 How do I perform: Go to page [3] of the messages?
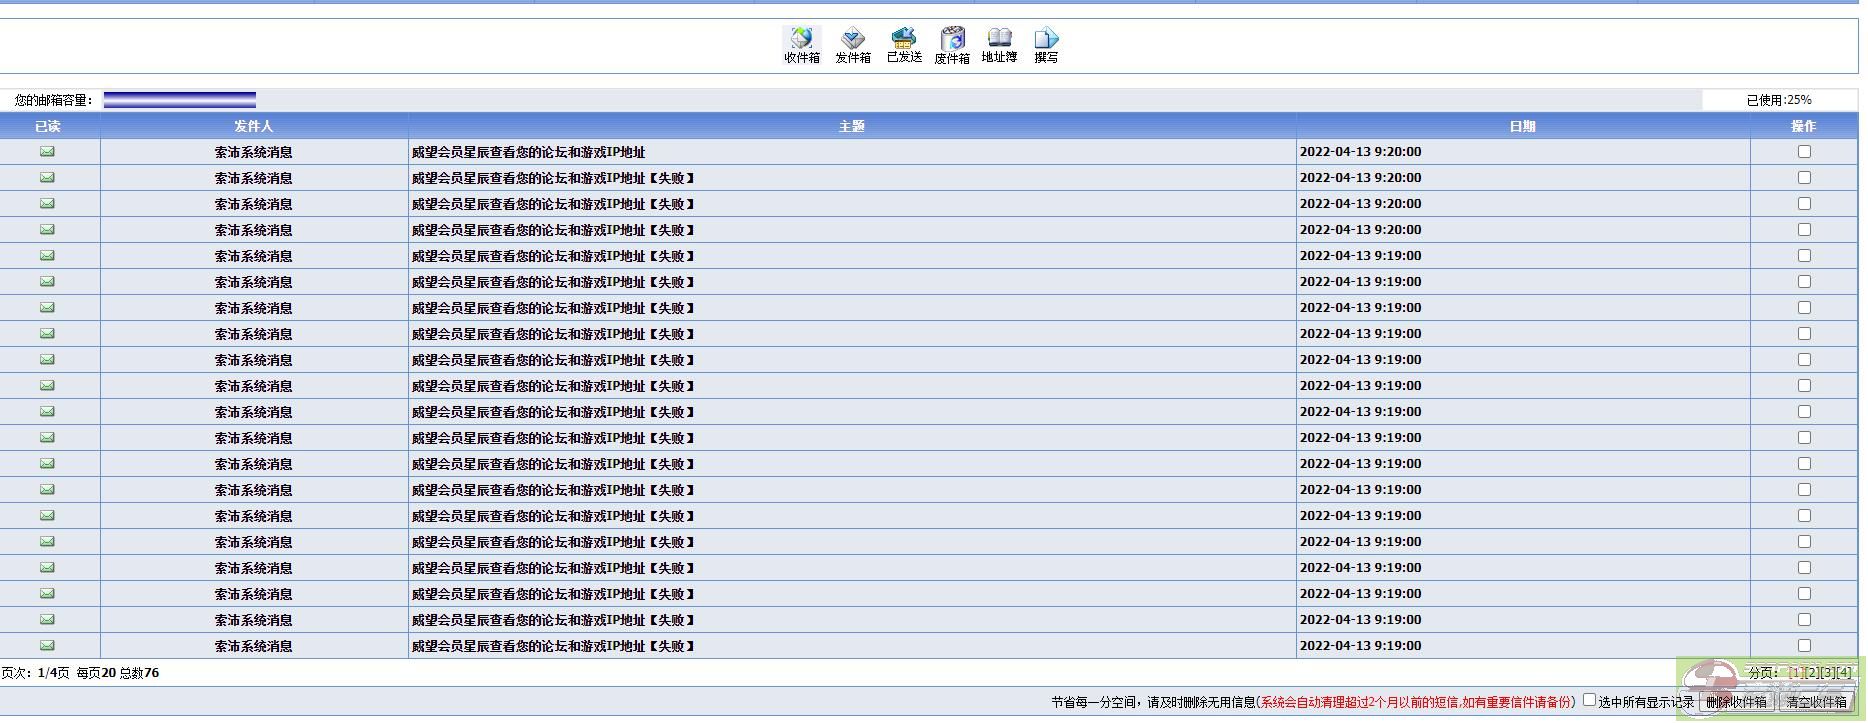pyautogui.click(x=1829, y=673)
